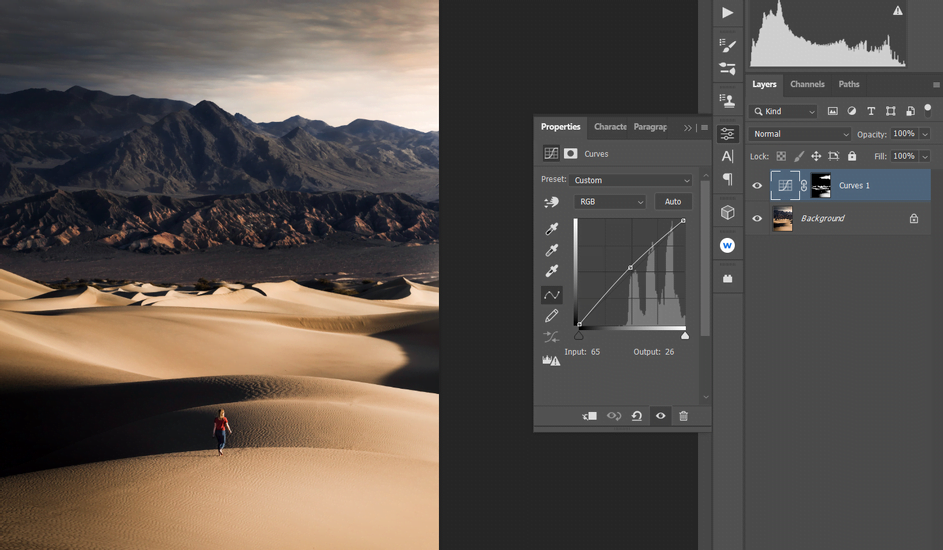This screenshot has height=550, width=943.
Task: Switch to the Paths tab
Action: tap(848, 84)
